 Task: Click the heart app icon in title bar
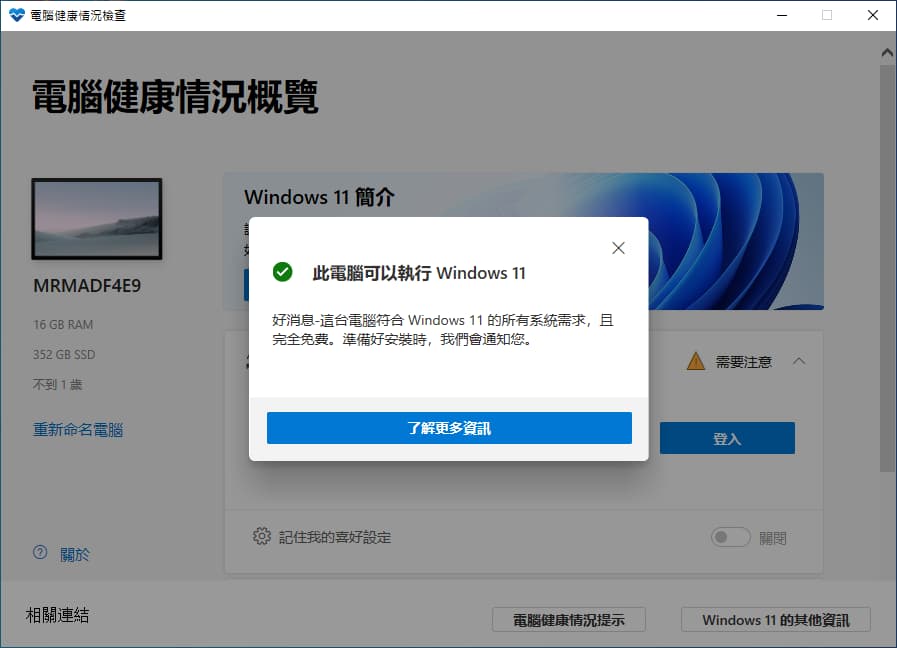pyautogui.click(x=17, y=15)
